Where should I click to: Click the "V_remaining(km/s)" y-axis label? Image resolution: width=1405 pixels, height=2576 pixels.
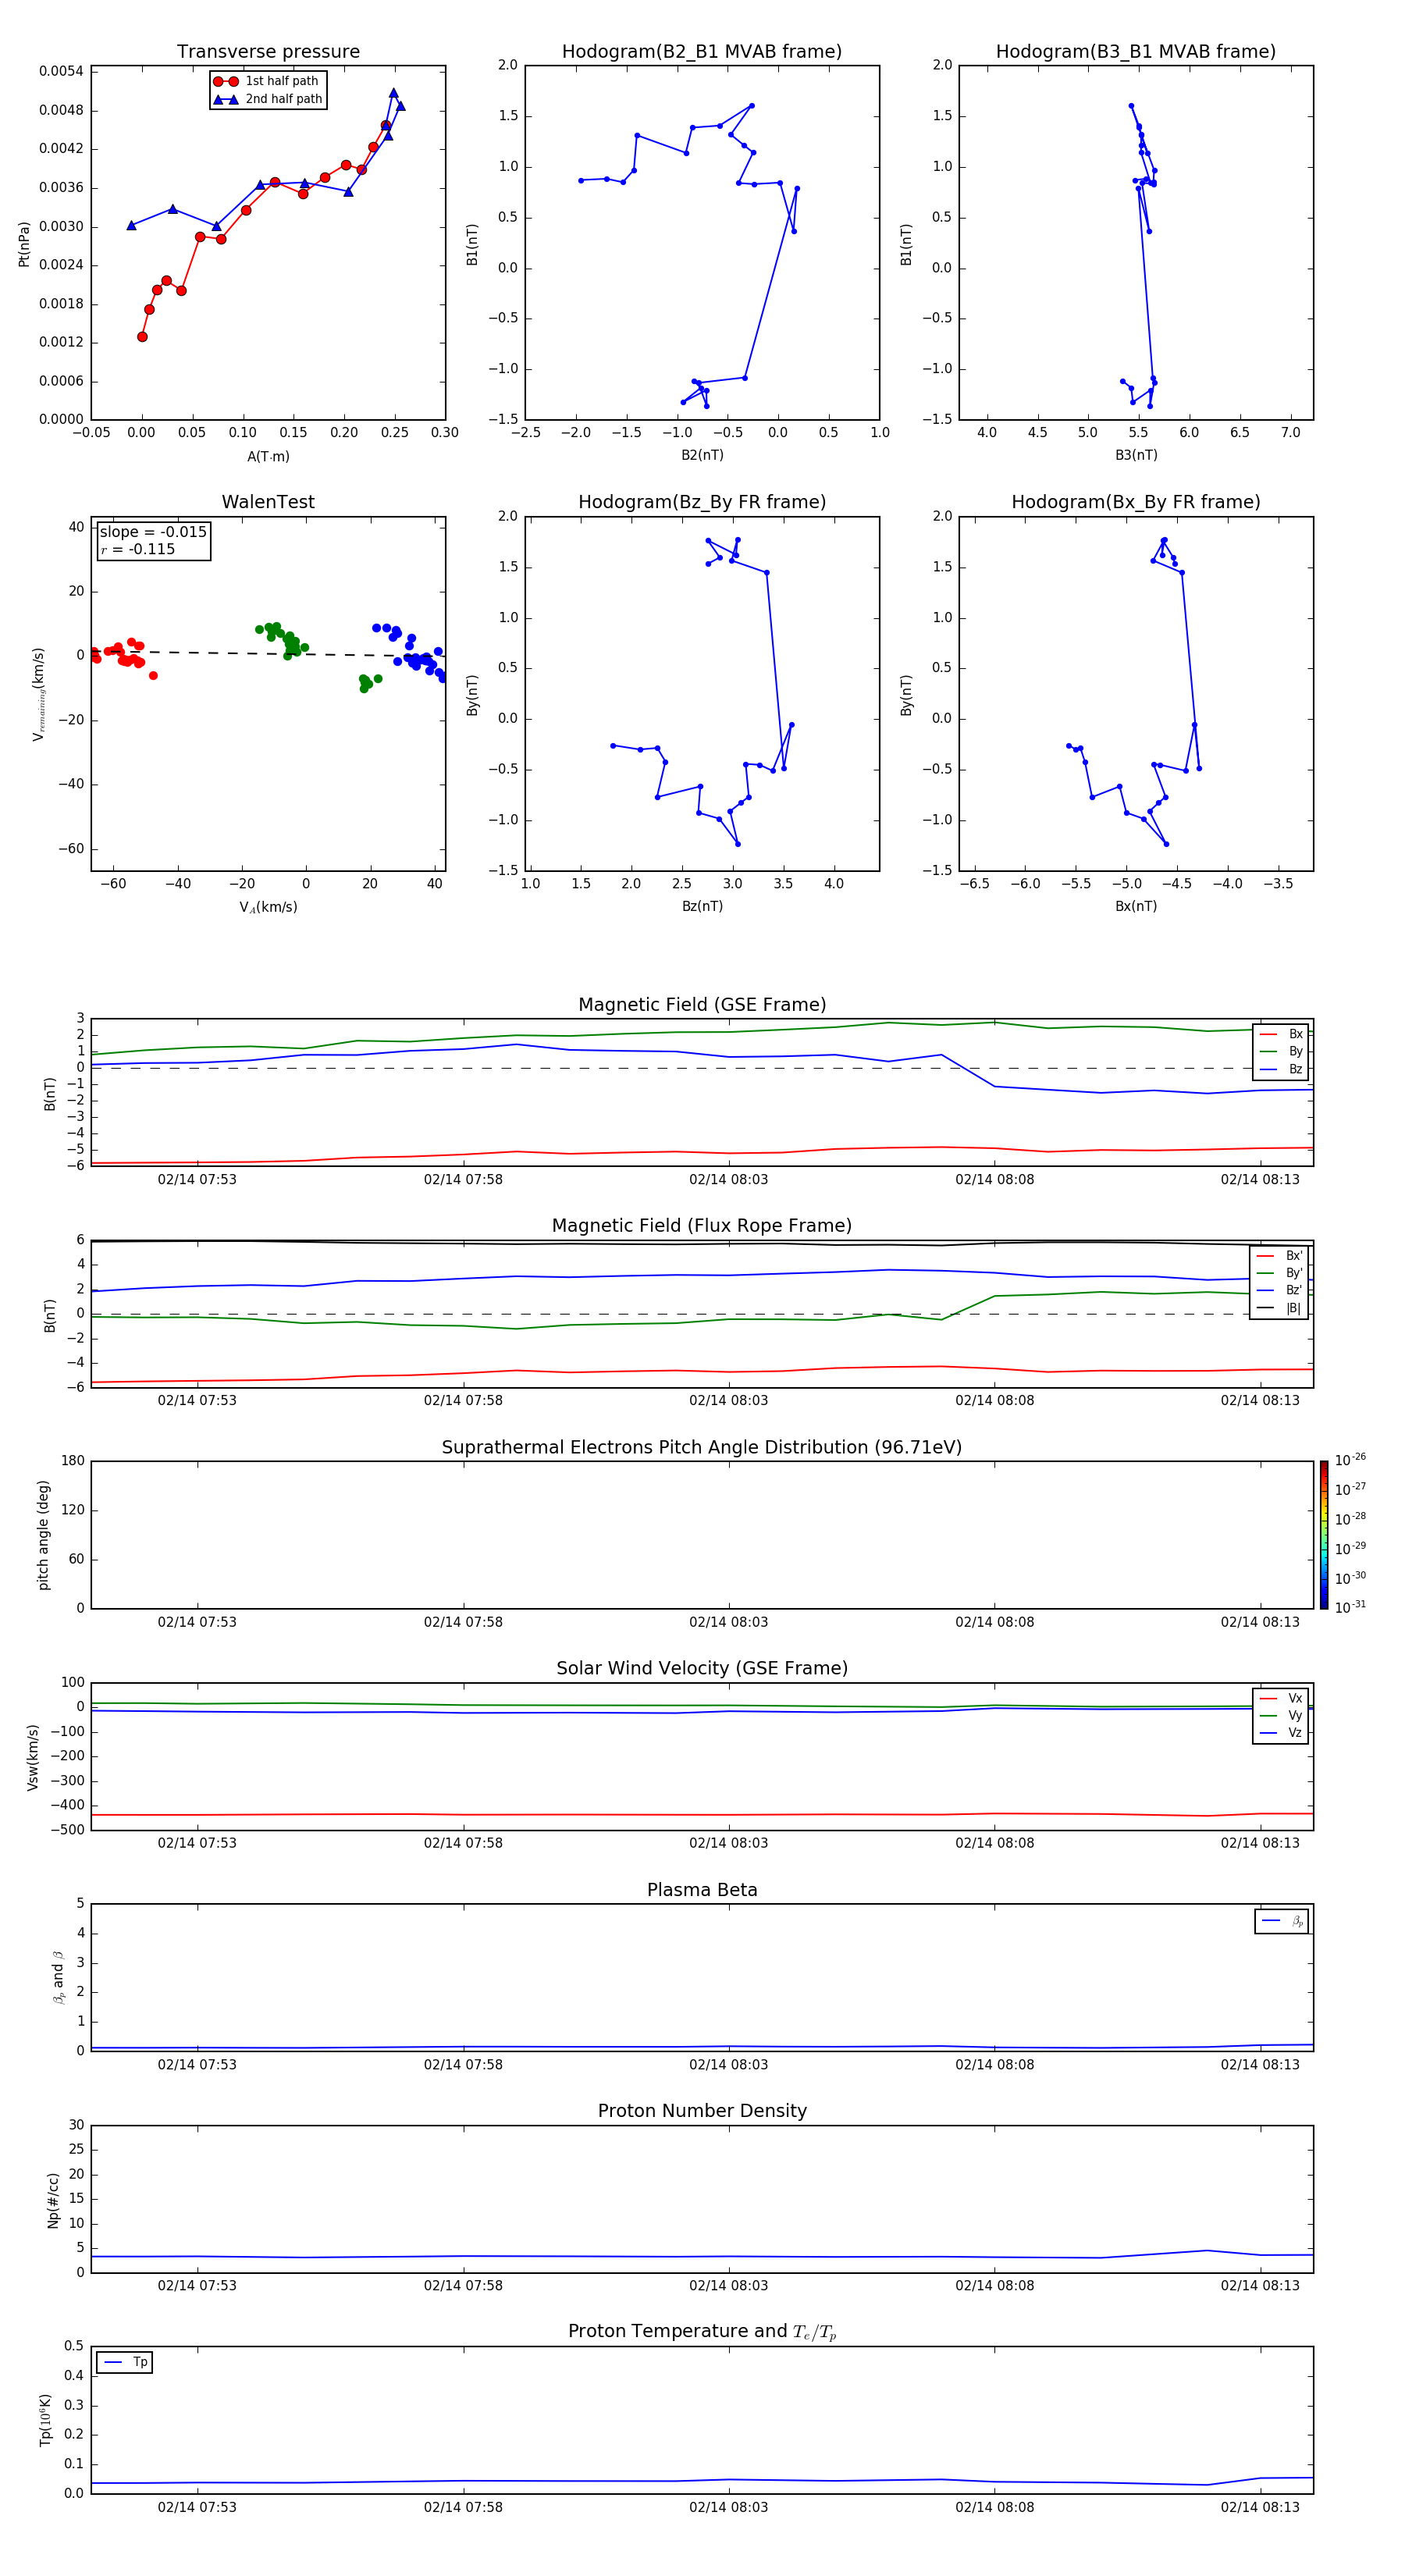tap(38, 694)
